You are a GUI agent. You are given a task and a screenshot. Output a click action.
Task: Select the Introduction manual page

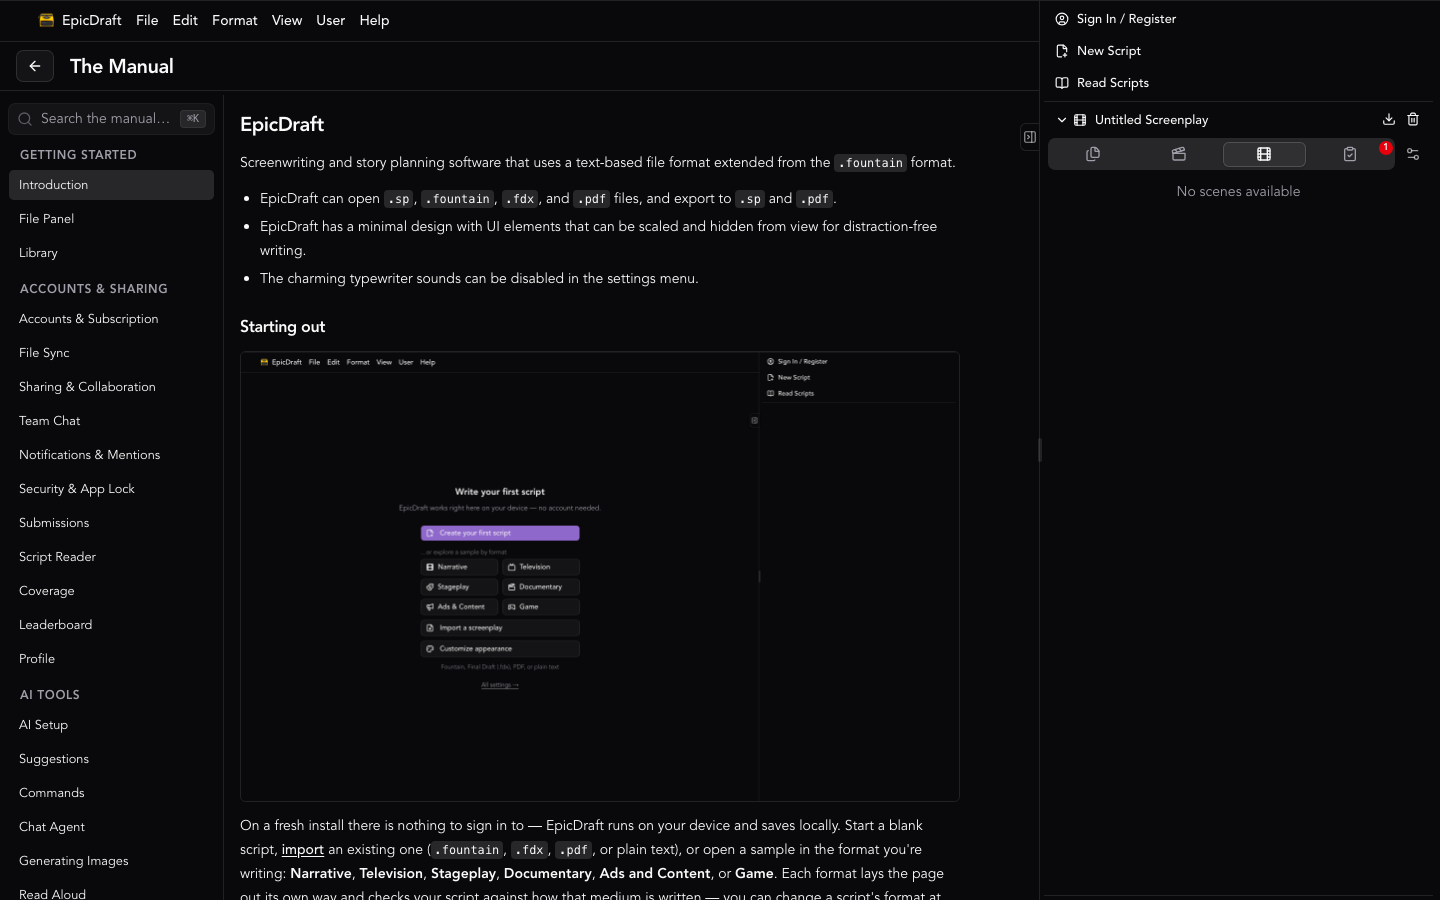coord(111,185)
